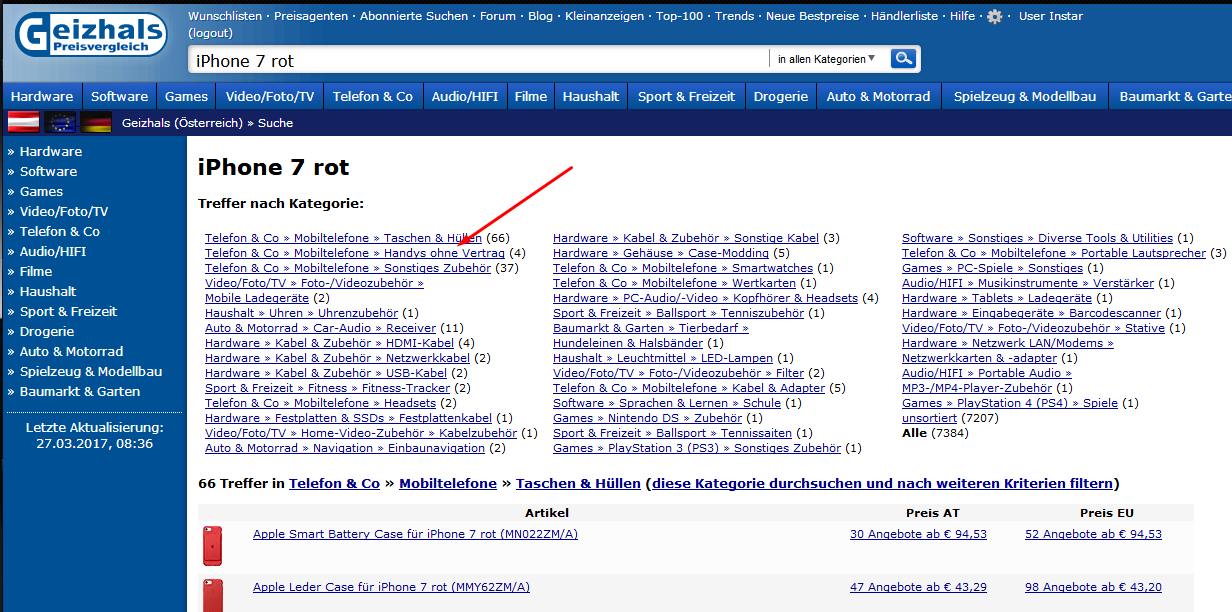The width and height of the screenshot is (1232, 612).
Task: Select Baumarkt & Garten in left sidebar
Action: 80,391
